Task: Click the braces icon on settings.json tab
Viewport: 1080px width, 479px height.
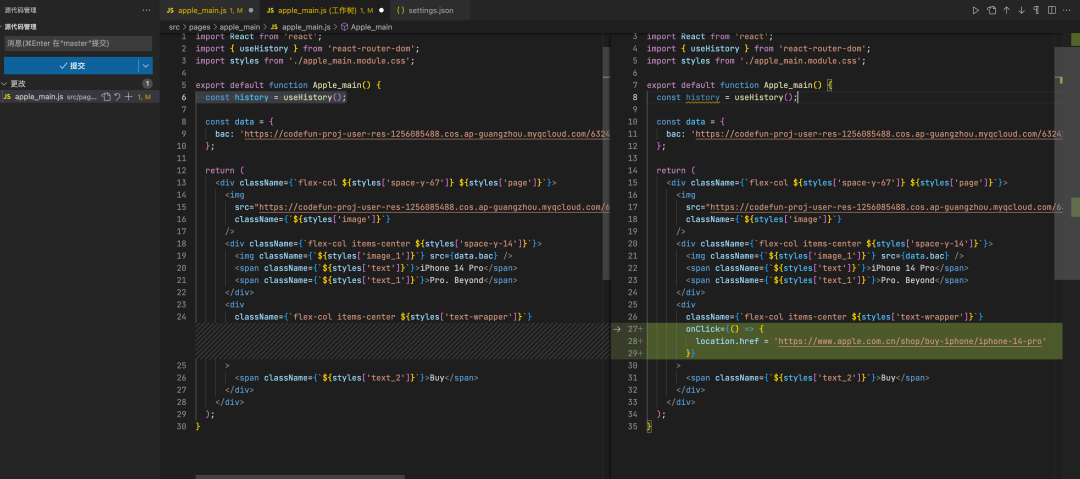Action: [400, 10]
